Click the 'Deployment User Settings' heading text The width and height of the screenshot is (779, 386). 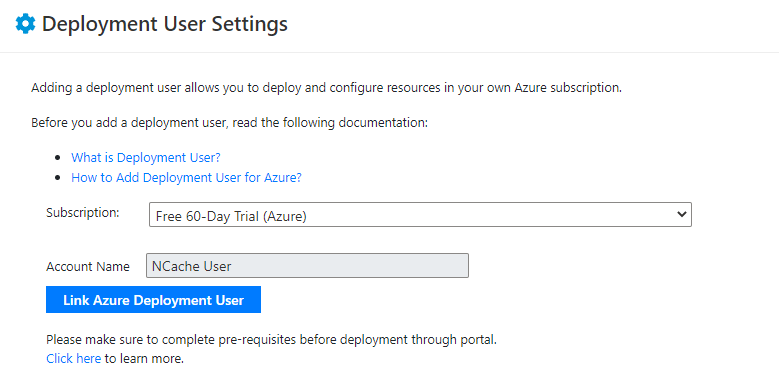165,24
